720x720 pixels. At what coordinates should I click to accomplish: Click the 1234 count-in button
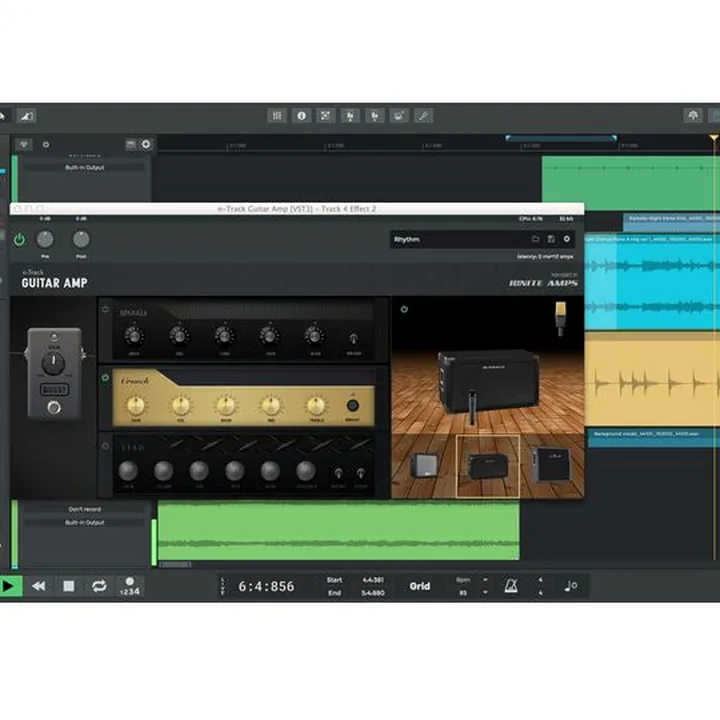pyautogui.click(x=129, y=586)
